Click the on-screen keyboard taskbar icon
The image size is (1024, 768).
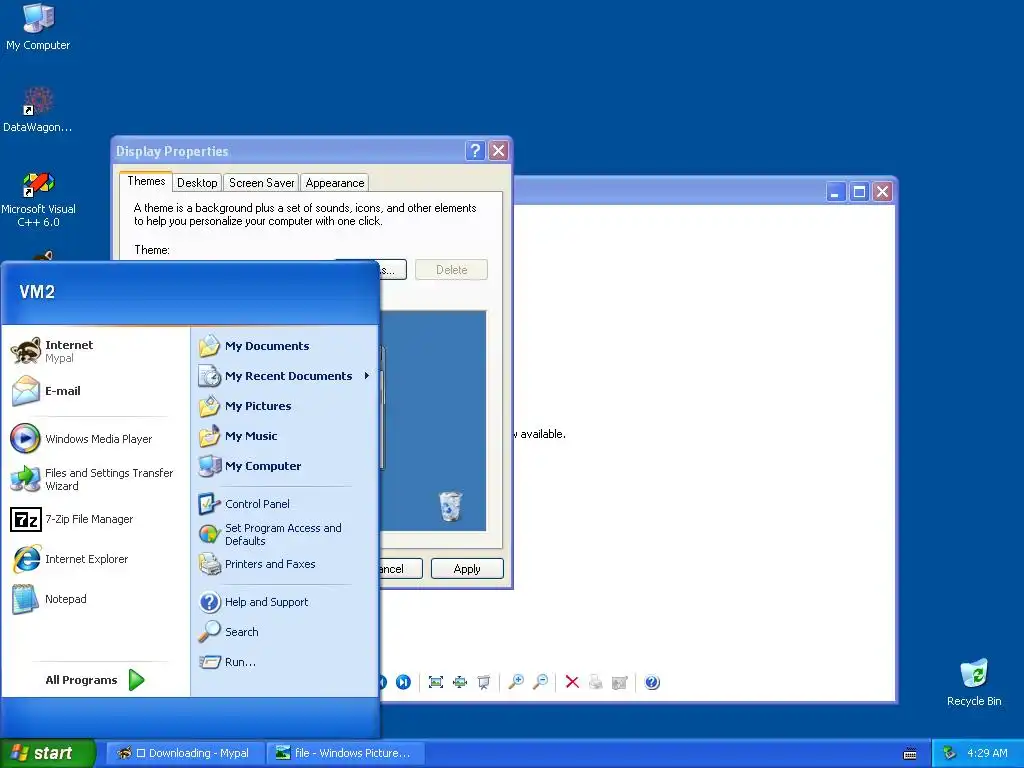coord(910,754)
